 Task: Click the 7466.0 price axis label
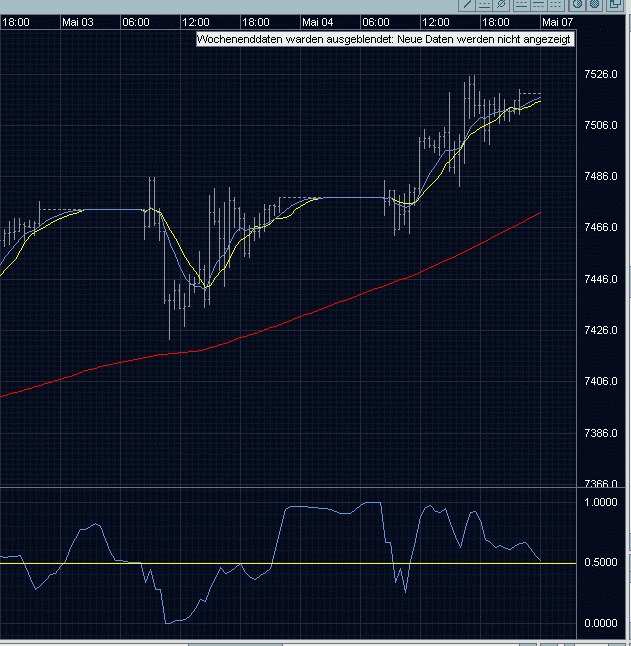tap(601, 227)
